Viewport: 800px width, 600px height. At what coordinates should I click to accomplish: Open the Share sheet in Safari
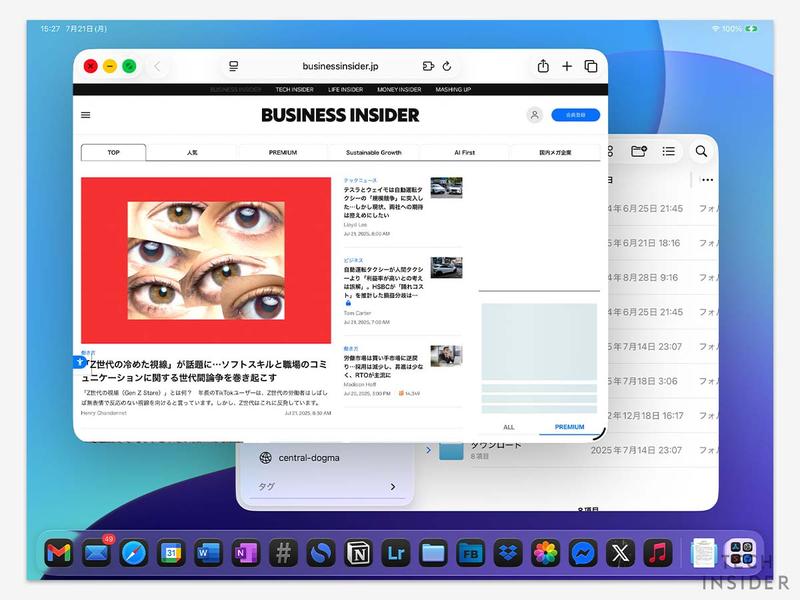tap(541, 67)
